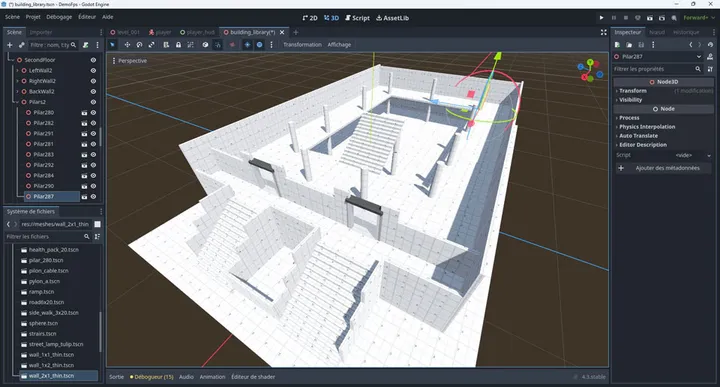720x387 pixels.
Task: Open the Transformation menu button
Action: coord(302,45)
